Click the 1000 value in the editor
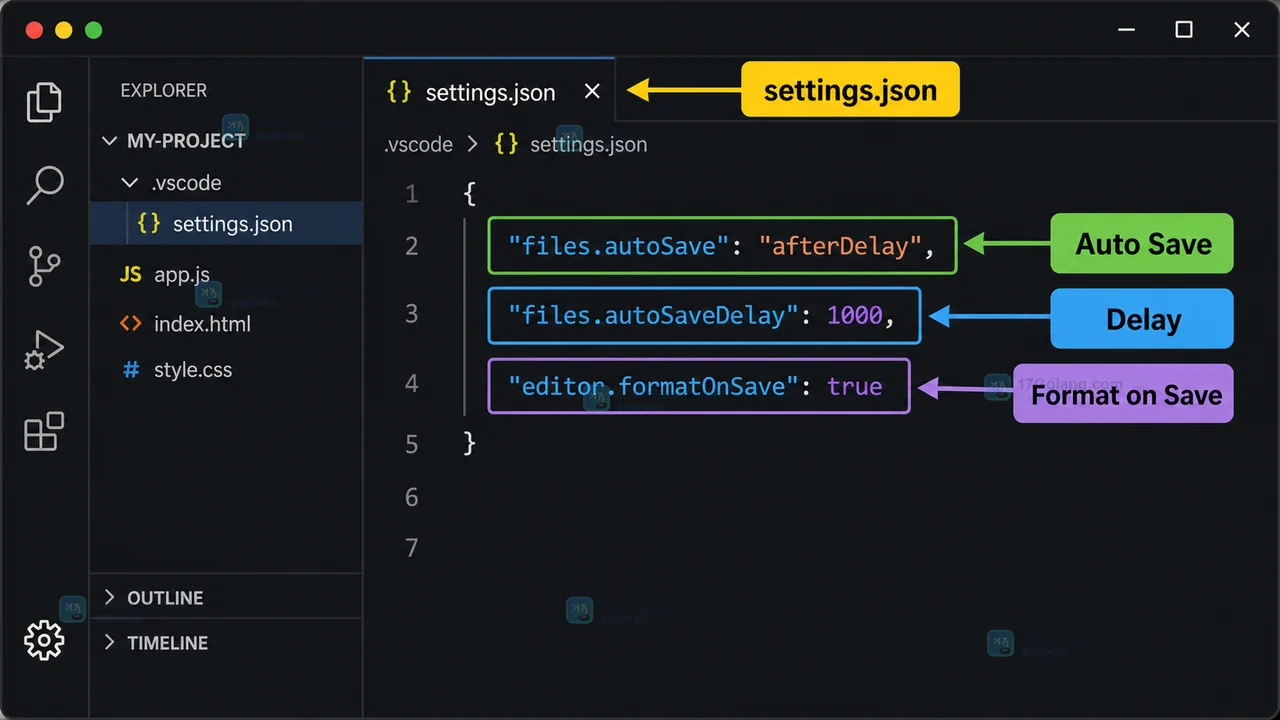This screenshot has height=720, width=1280. 855,315
